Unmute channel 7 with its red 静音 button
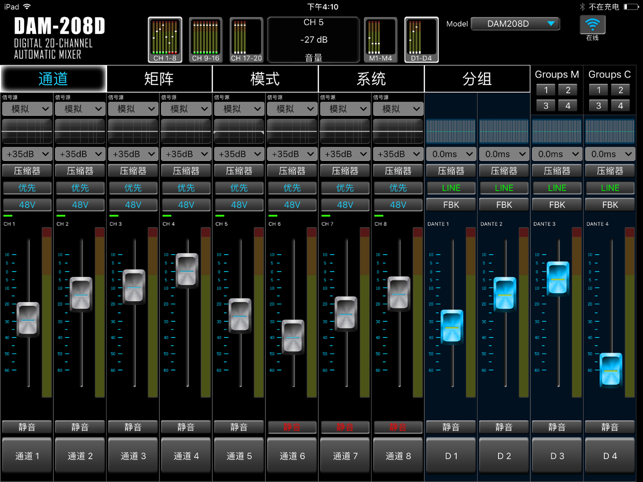This screenshot has width=643, height=482. 344,427
